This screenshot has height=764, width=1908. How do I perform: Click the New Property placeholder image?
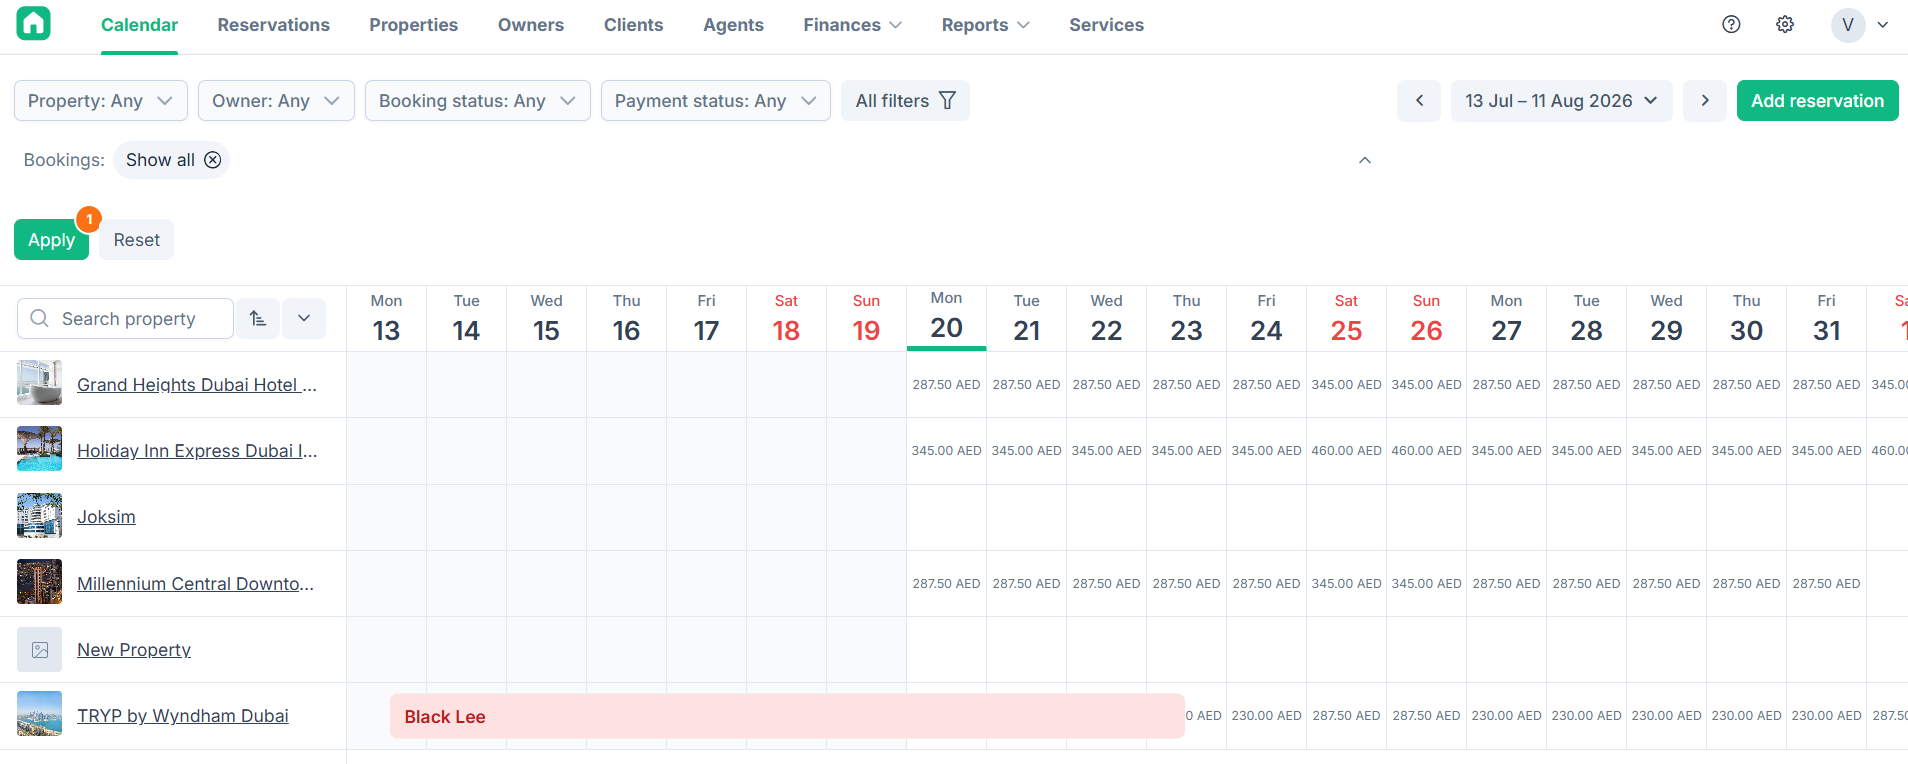coord(40,649)
